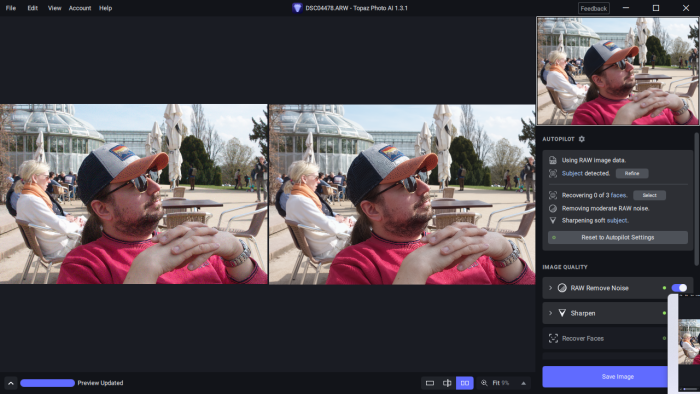This screenshot has height=394, width=700.
Task: Click the Recover Faces label
Action: point(583,338)
